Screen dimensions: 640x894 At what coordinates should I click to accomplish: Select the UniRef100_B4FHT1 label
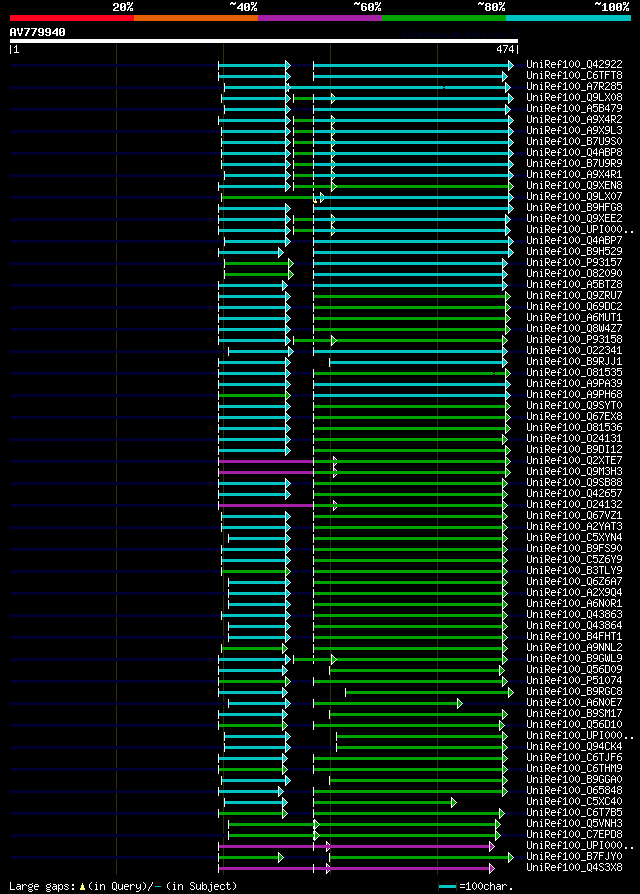pyautogui.click(x=574, y=637)
